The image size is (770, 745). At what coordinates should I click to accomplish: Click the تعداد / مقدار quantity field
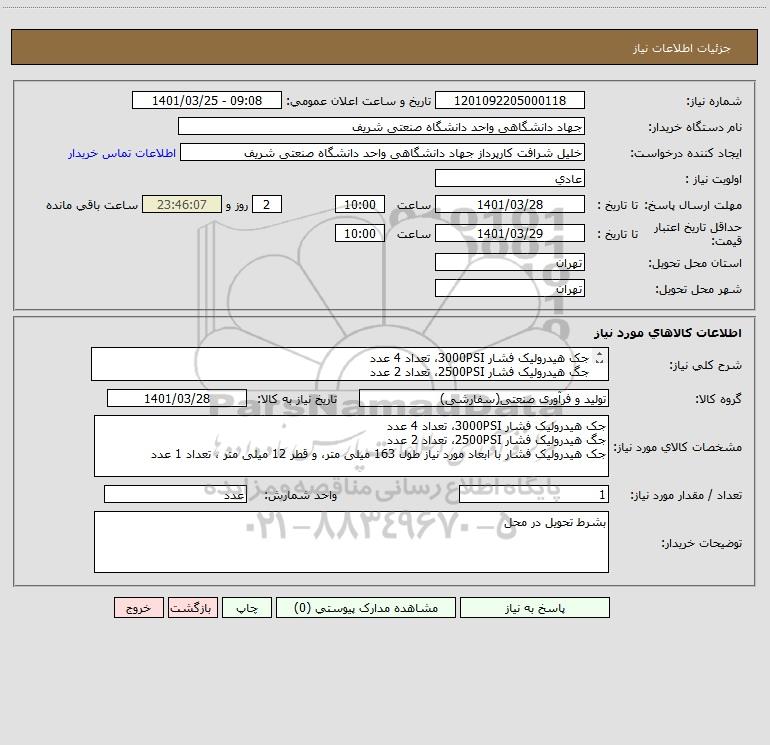534,495
